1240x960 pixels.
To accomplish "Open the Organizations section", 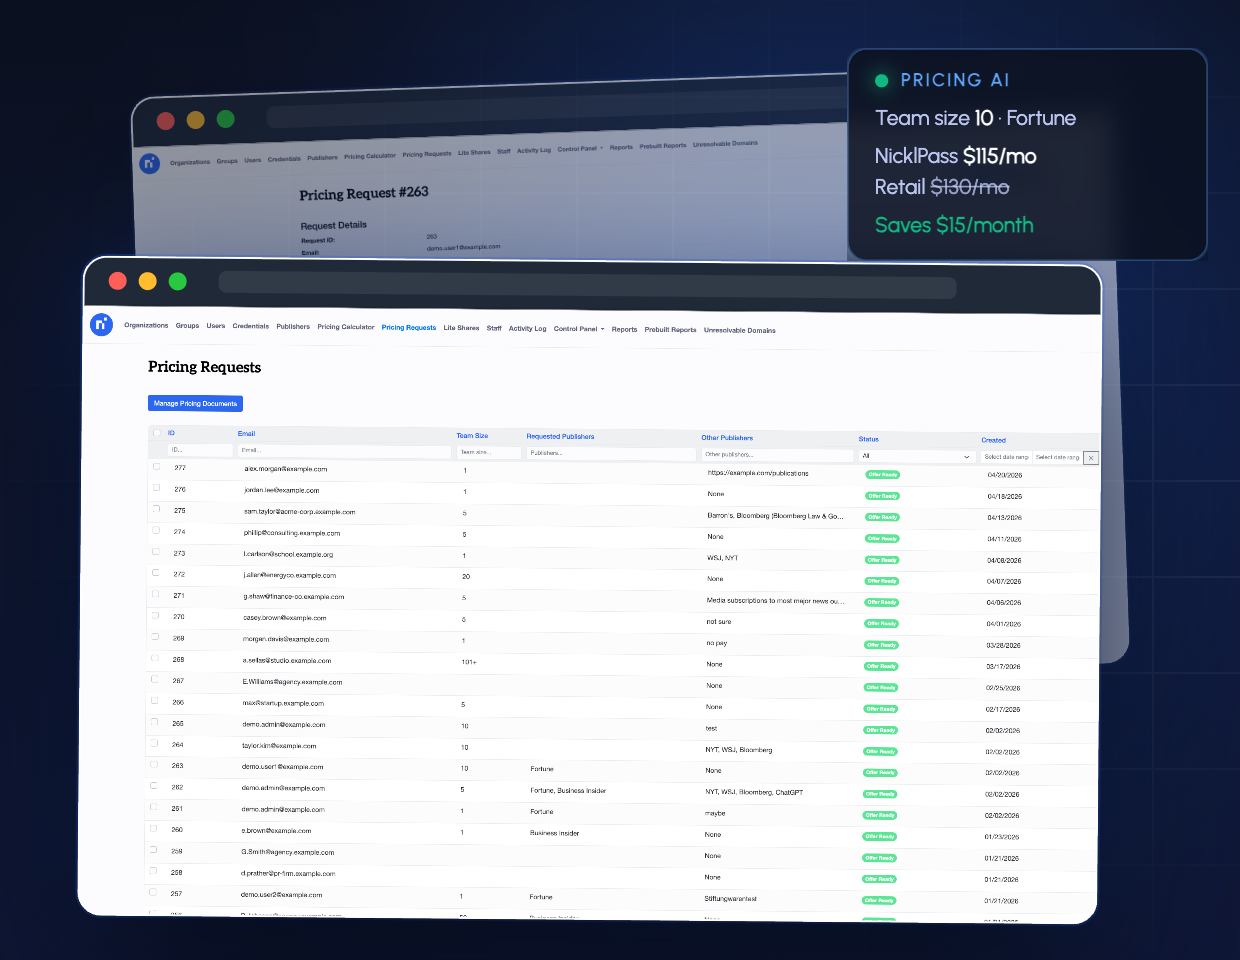I will 146,327.
